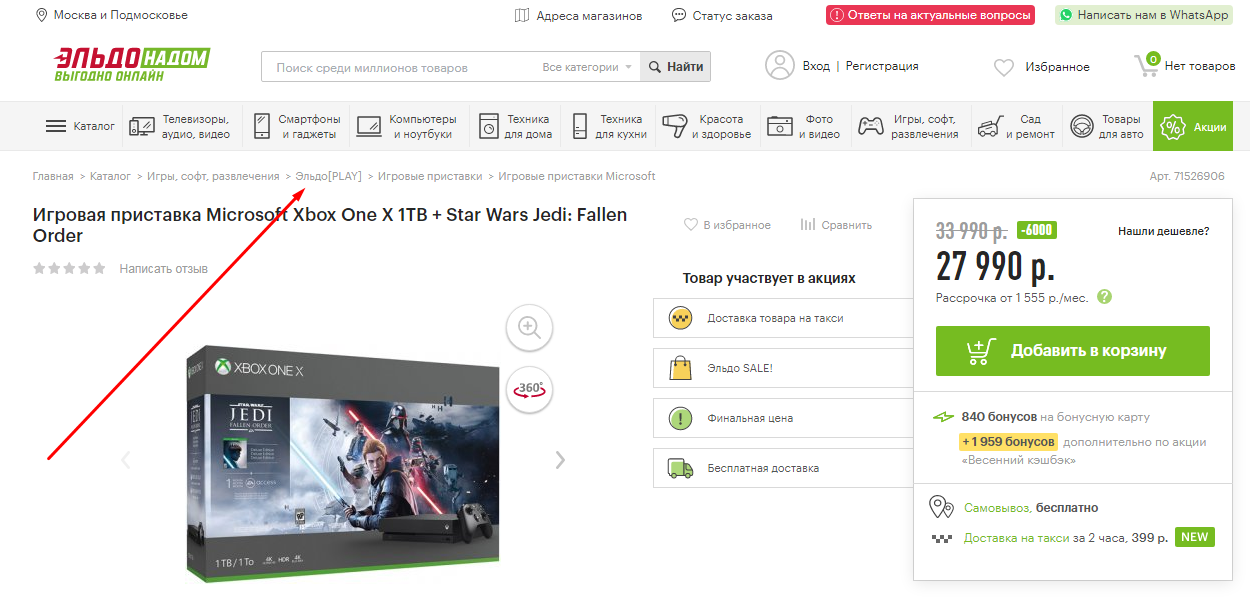Focus the product search input field
1250x606 pixels.
[400, 67]
